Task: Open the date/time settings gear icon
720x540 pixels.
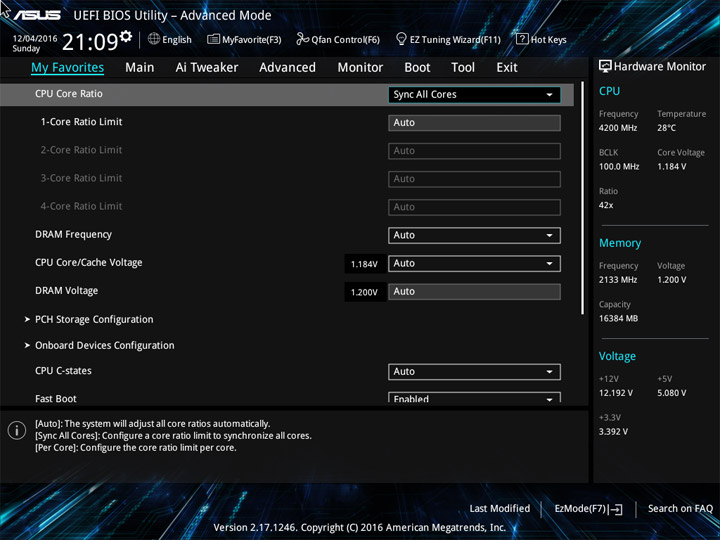Action: pyautogui.click(x=125, y=36)
